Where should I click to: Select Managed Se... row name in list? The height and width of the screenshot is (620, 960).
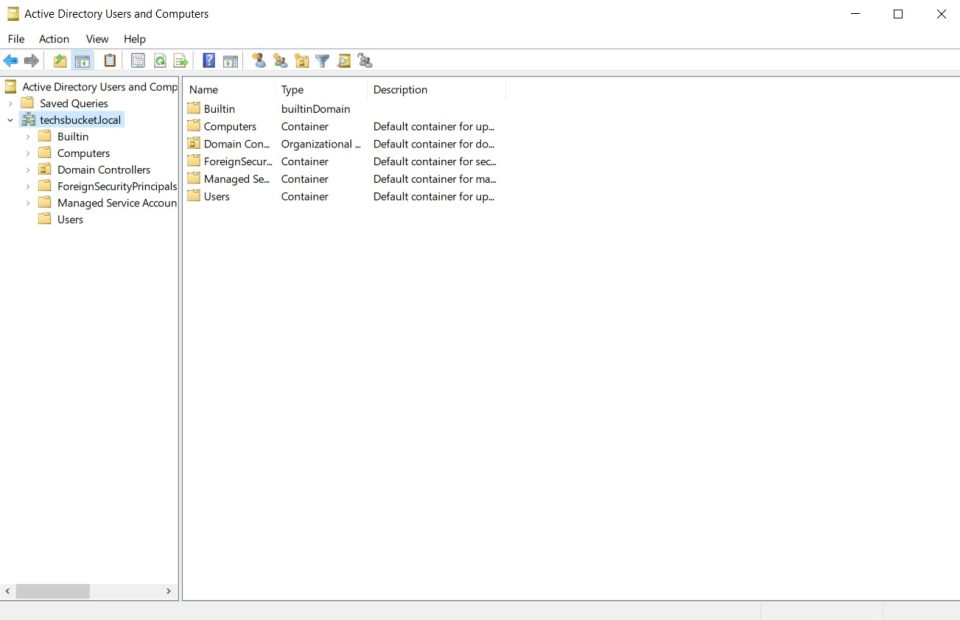pos(236,179)
